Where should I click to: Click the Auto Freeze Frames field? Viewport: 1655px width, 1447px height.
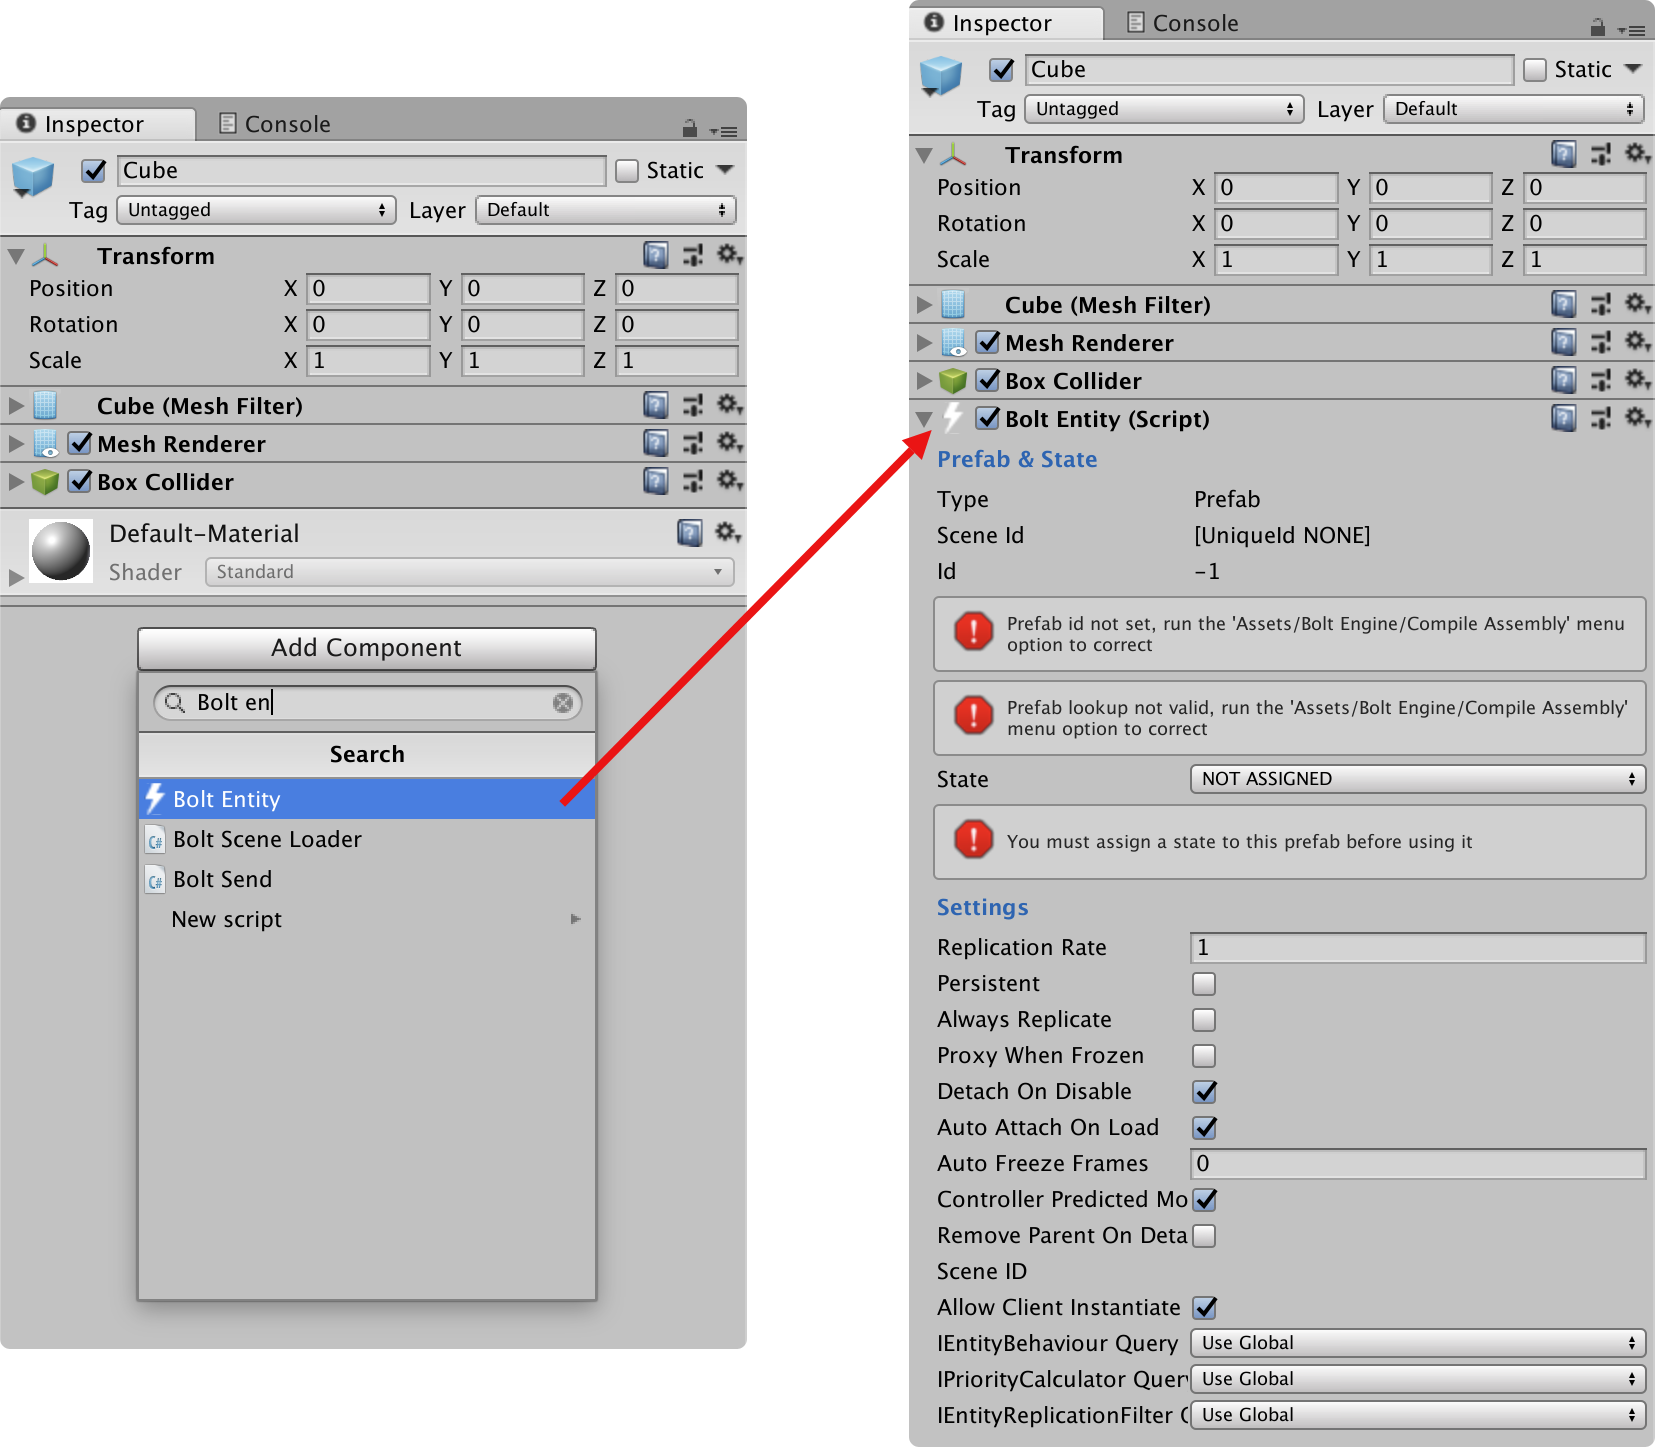coord(1418,1164)
